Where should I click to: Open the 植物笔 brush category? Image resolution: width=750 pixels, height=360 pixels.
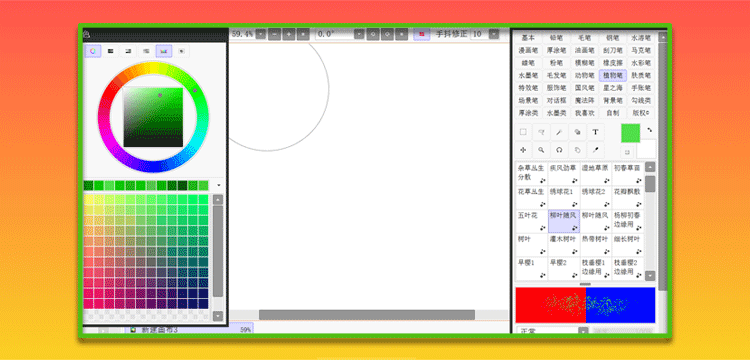point(613,75)
